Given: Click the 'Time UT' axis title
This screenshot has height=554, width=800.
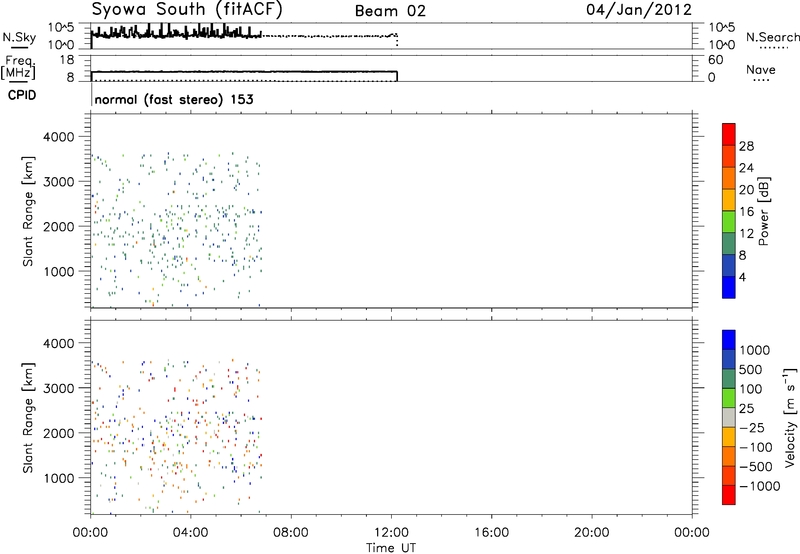Looking at the screenshot, I should (391, 548).
